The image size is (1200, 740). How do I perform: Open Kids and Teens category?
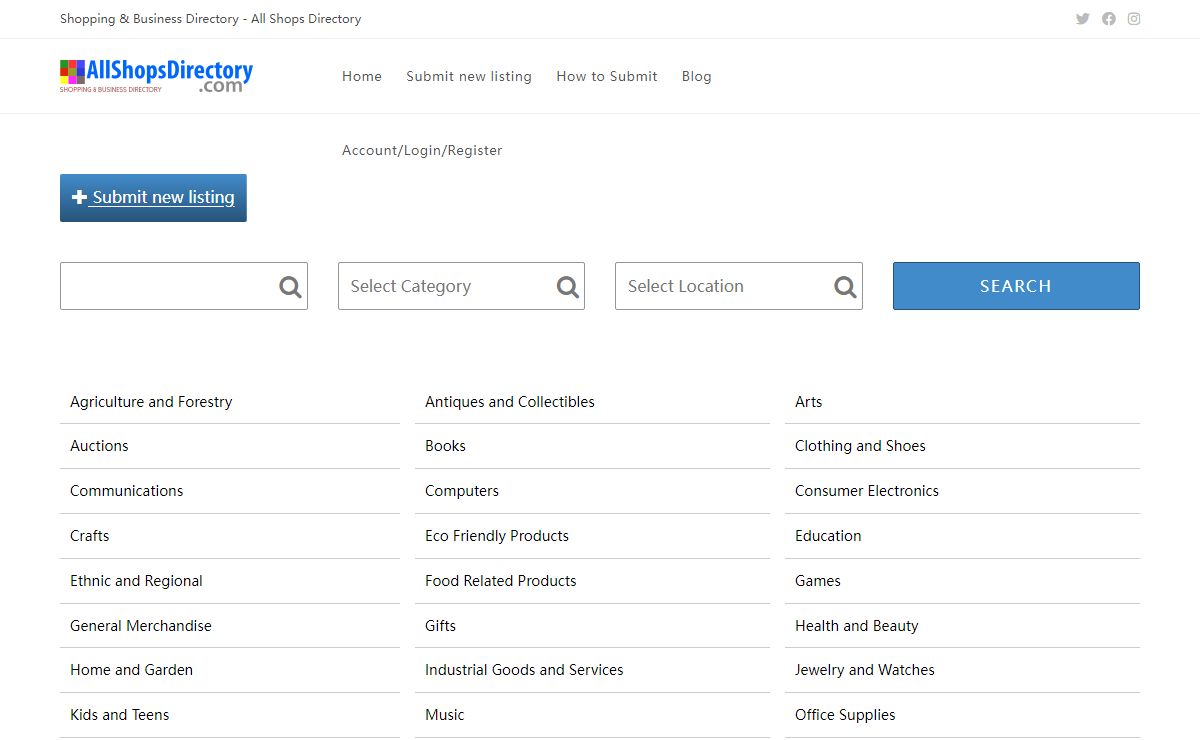[x=120, y=715]
